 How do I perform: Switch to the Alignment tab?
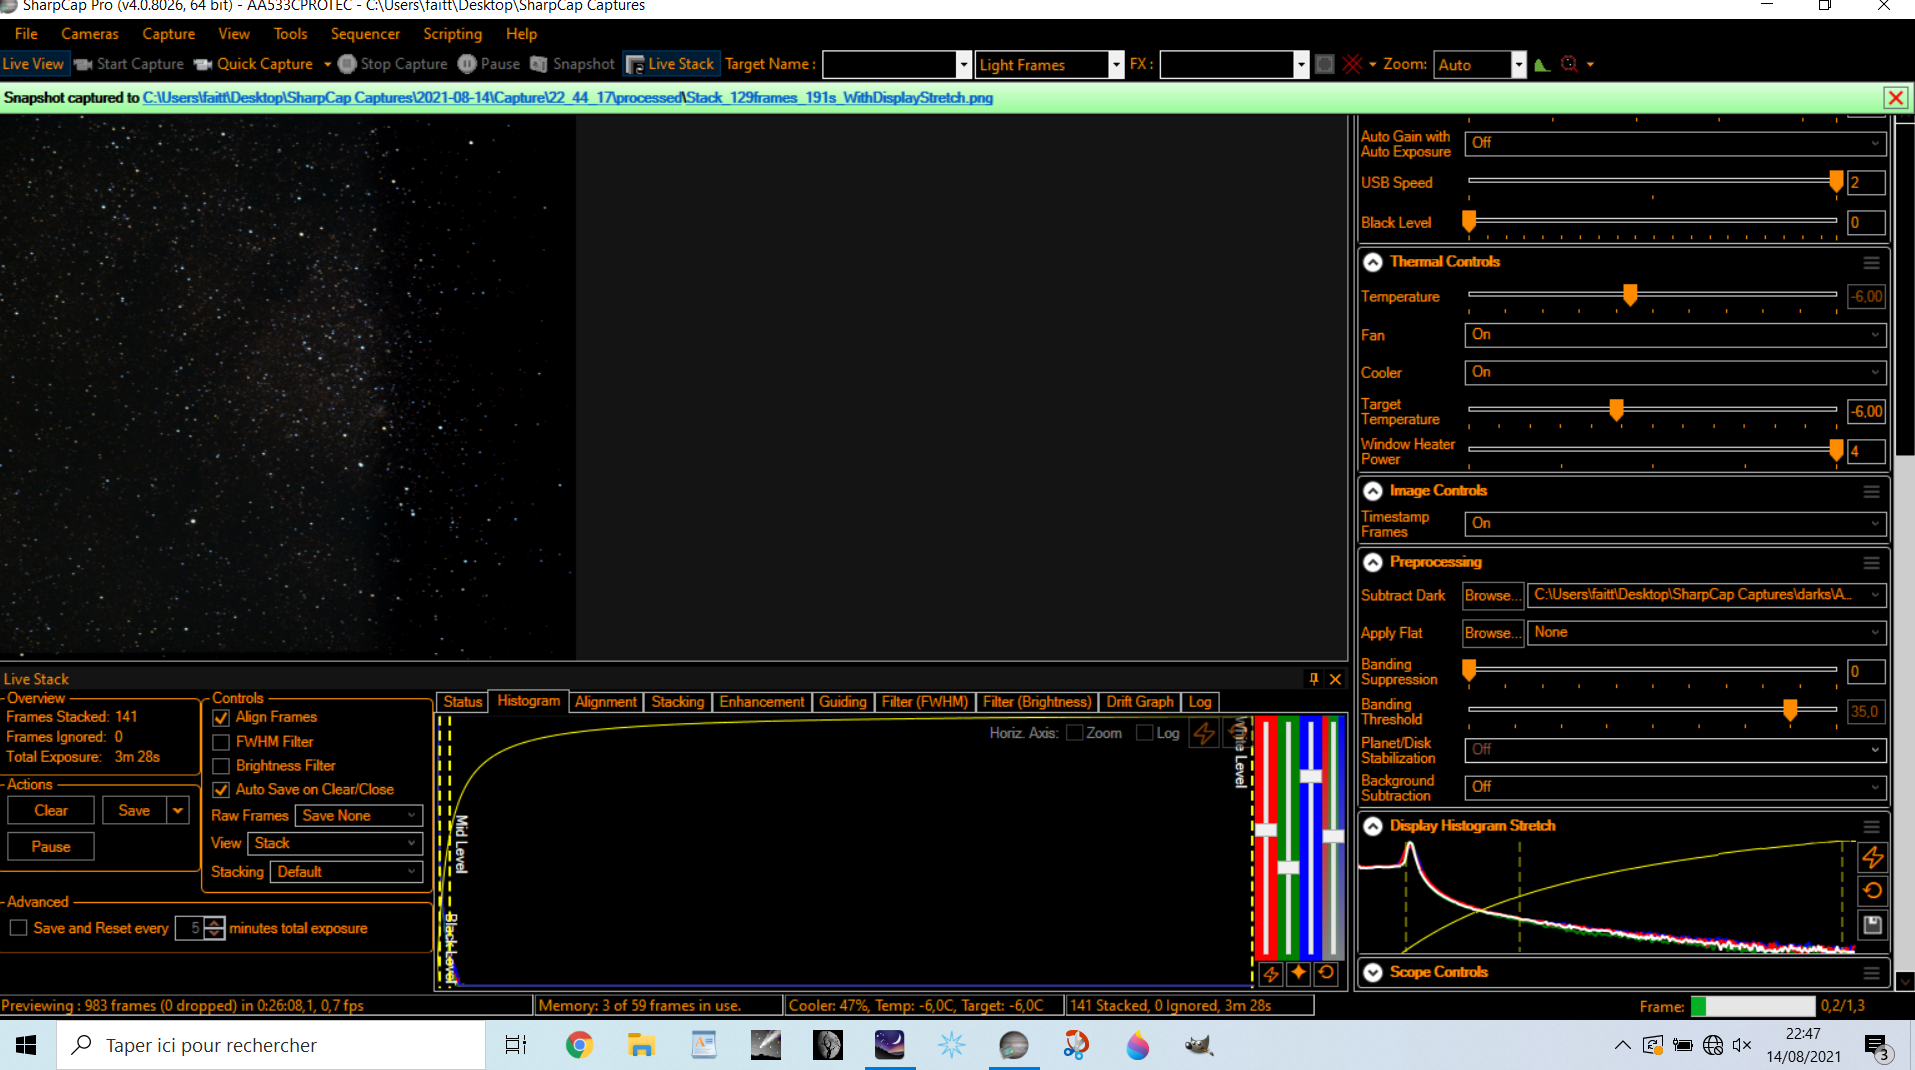coord(605,702)
